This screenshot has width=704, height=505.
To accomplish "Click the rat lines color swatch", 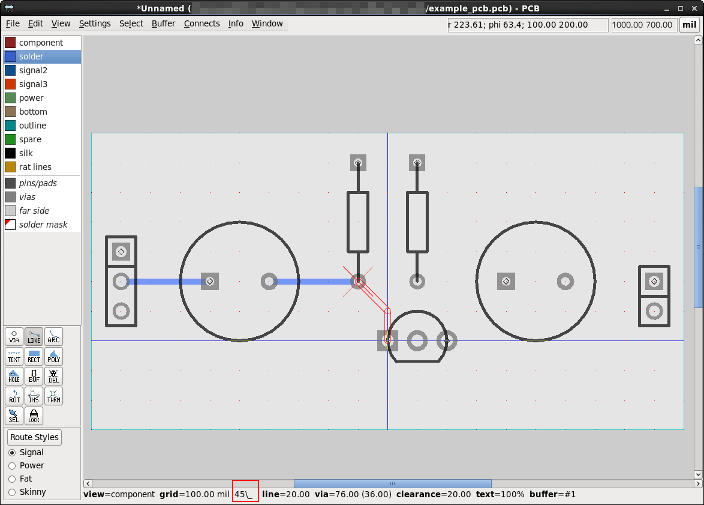I will click(10, 167).
